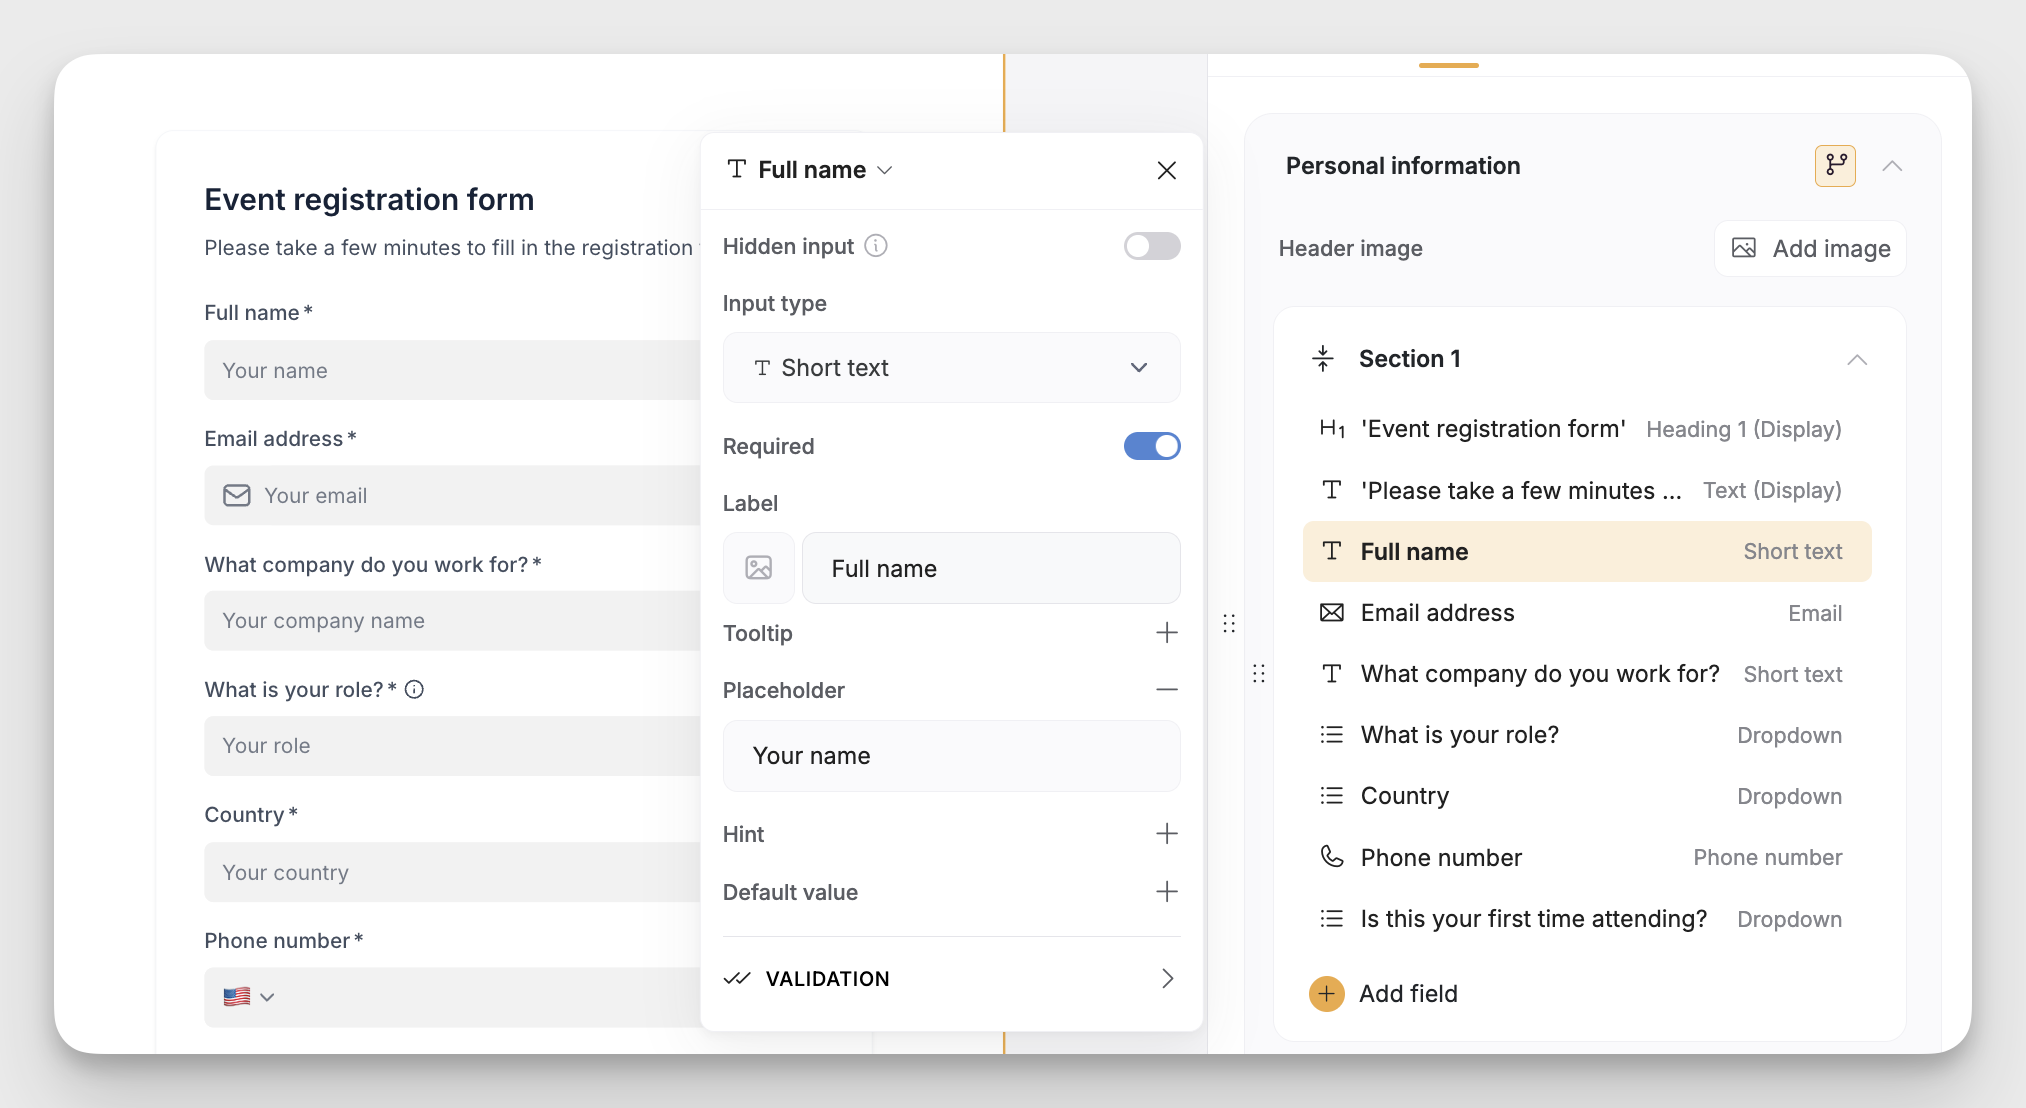Click the Add field label
The image size is (2026, 1108).
[x=1408, y=994]
